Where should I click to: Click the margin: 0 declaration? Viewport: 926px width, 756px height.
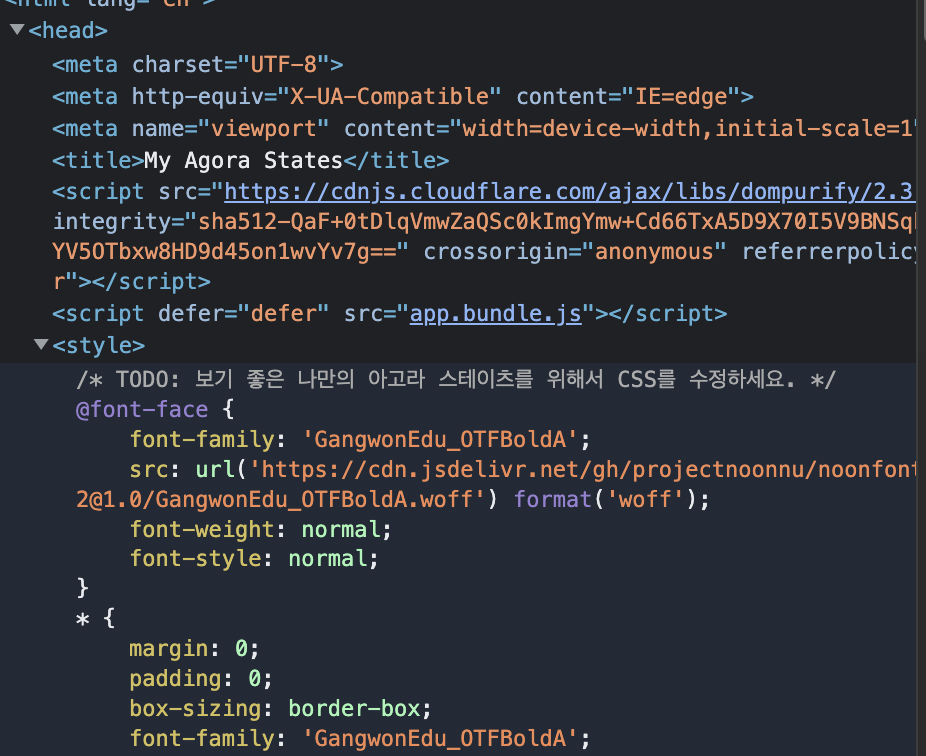pos(194,649)
